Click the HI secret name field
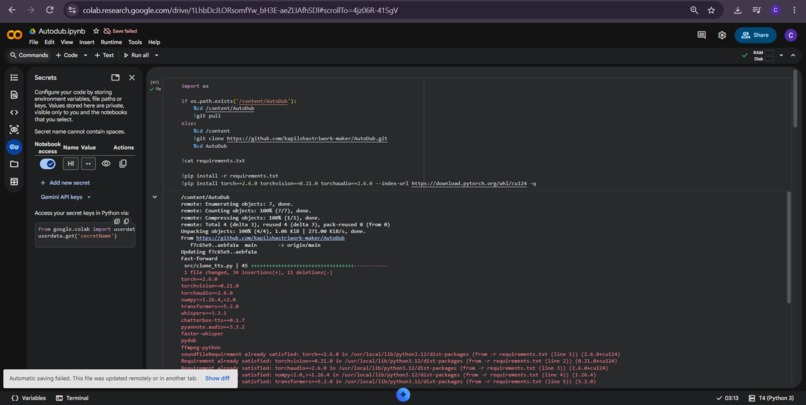Viewport: 806px width, 405px height. point(70,163)
